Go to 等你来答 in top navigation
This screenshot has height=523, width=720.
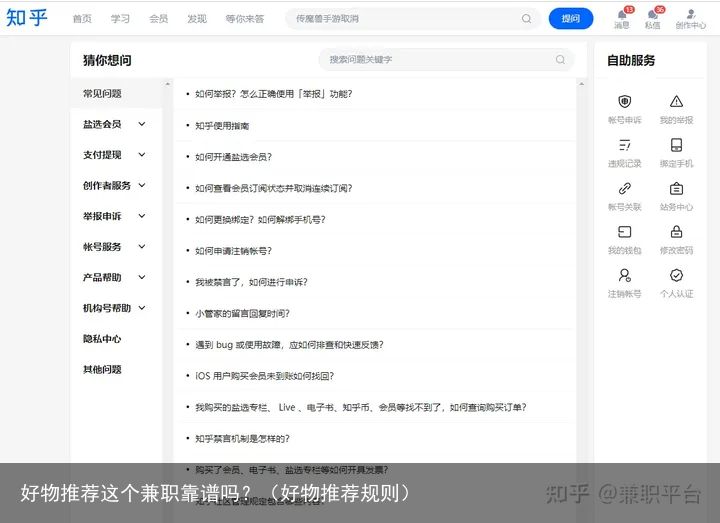[x=245, y=19]
